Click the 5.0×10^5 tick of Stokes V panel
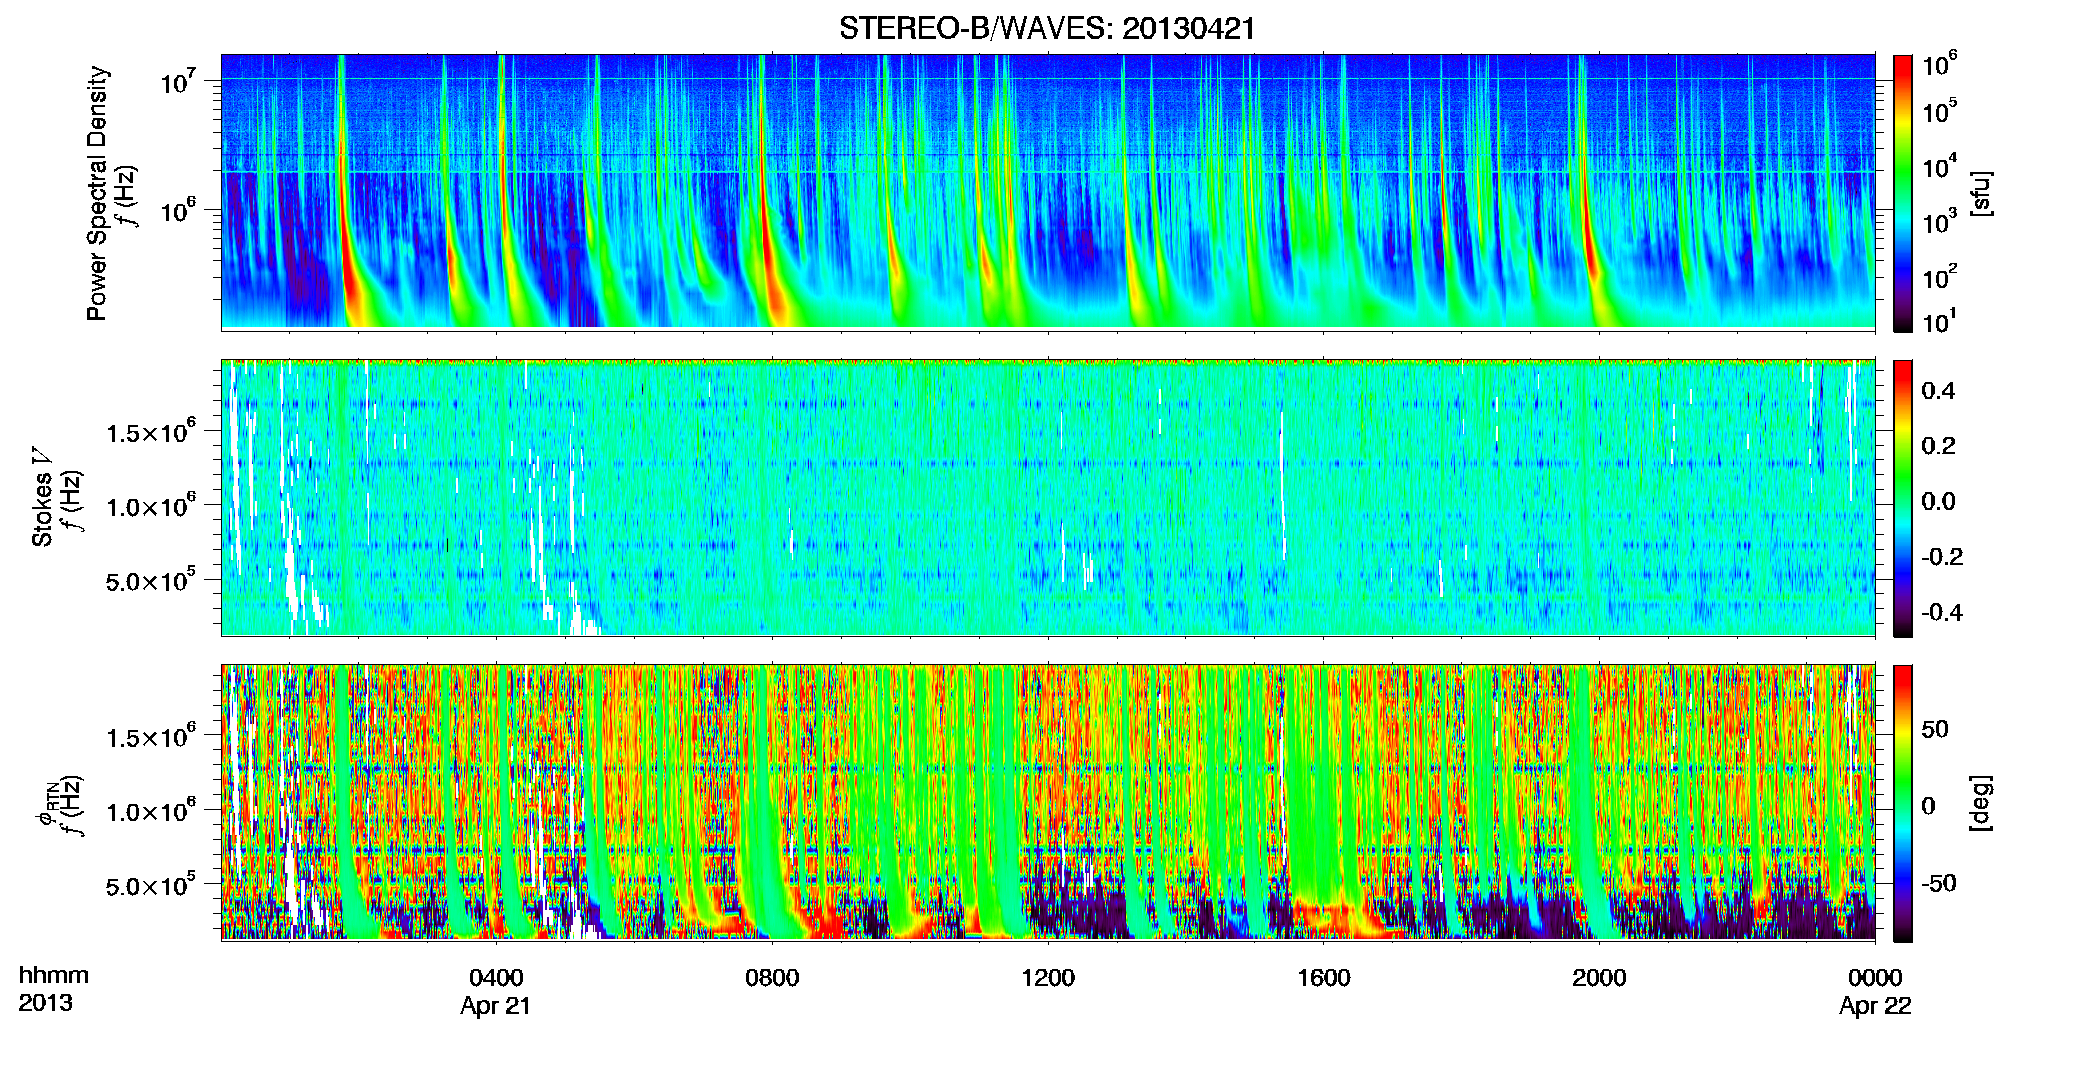2096x1080 pixels. pos(151,581)
